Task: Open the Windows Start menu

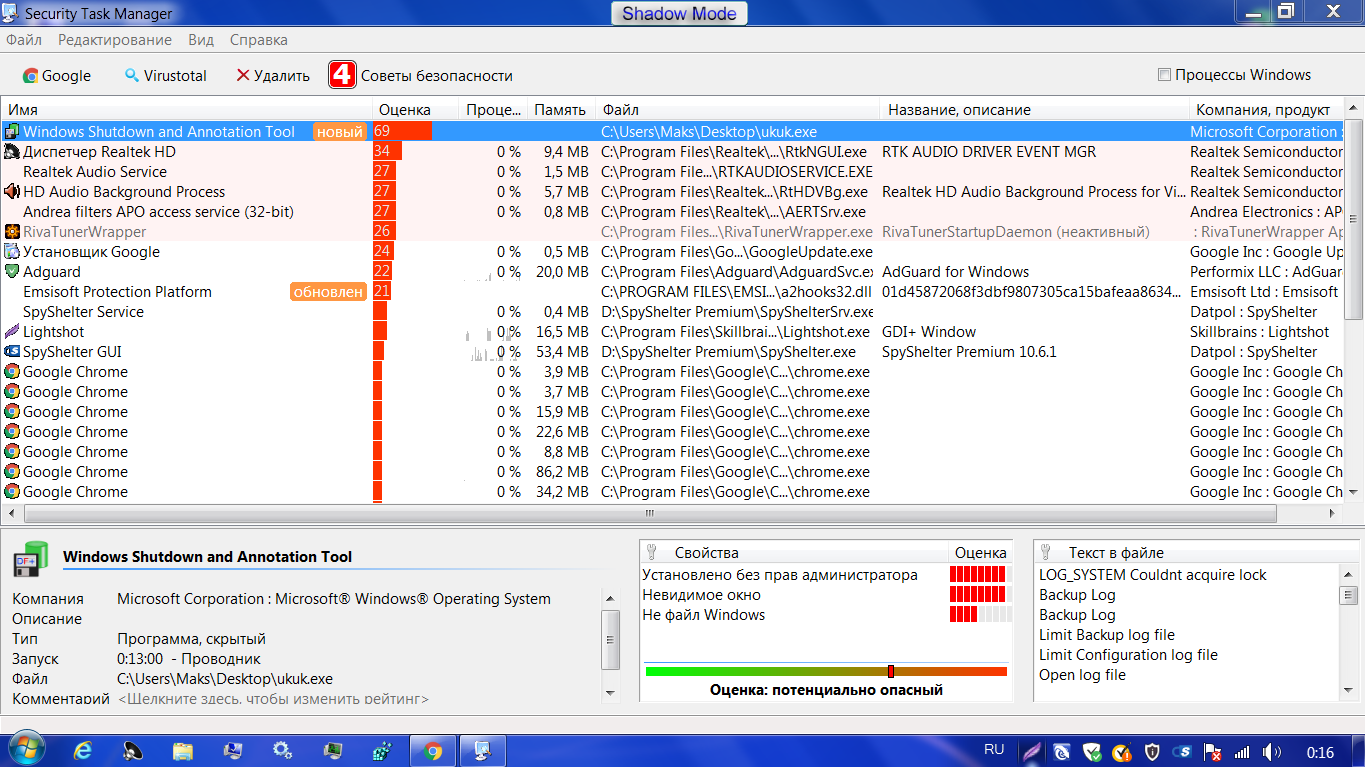Action: coord(25,749)
